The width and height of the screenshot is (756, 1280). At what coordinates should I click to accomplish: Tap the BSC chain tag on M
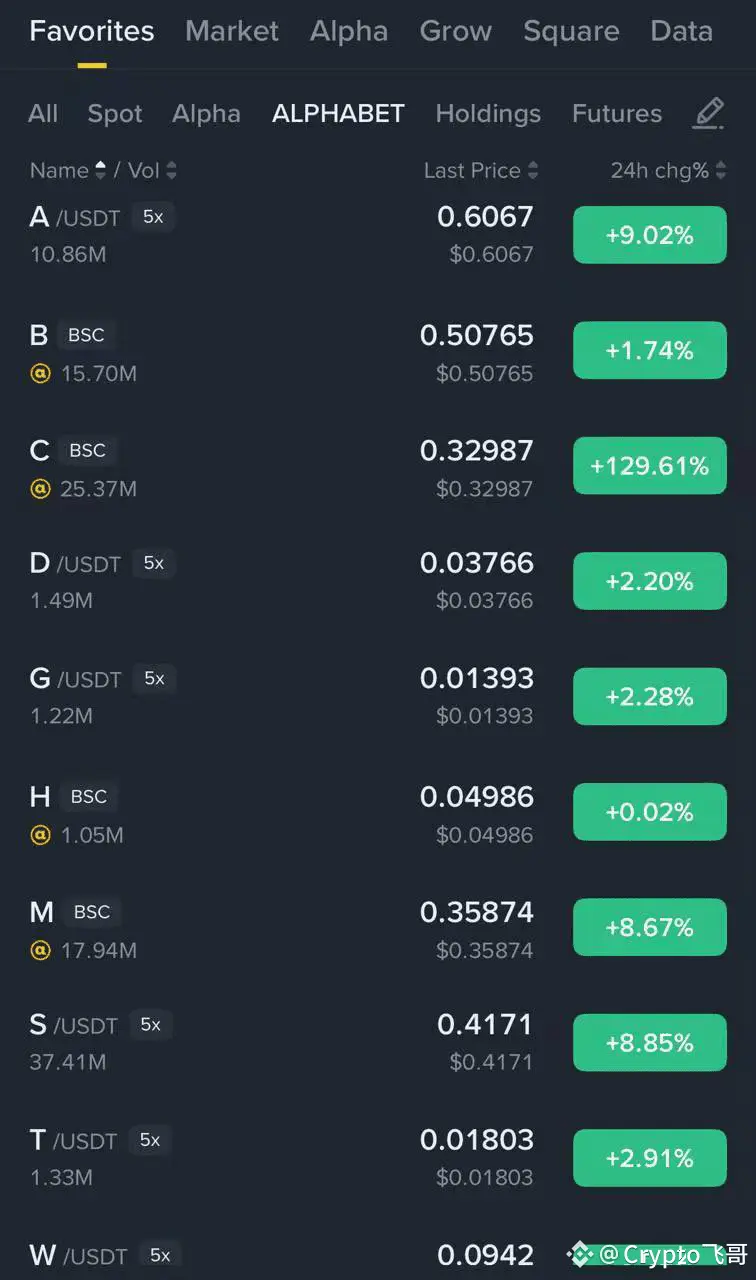[x=92, y=912]
